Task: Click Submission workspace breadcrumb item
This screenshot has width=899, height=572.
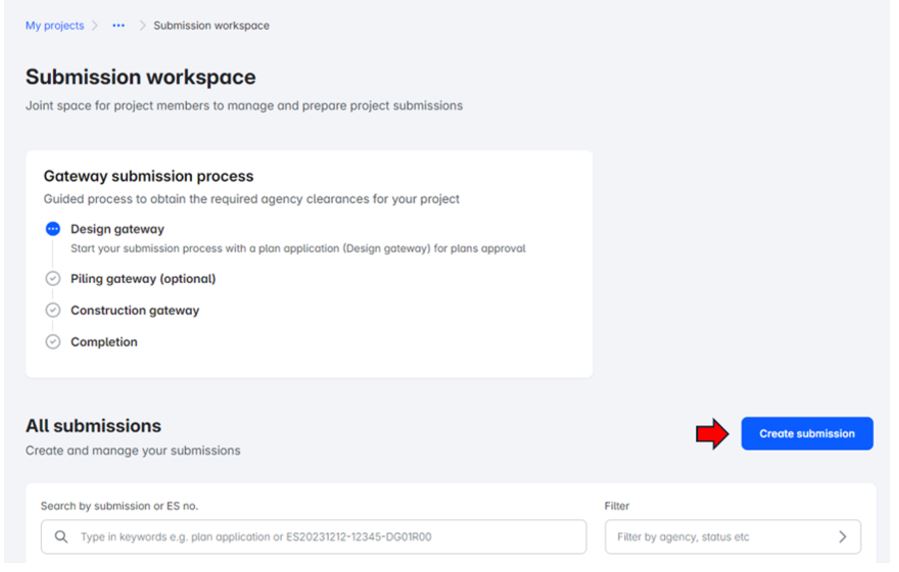Action: click(211, 26)
